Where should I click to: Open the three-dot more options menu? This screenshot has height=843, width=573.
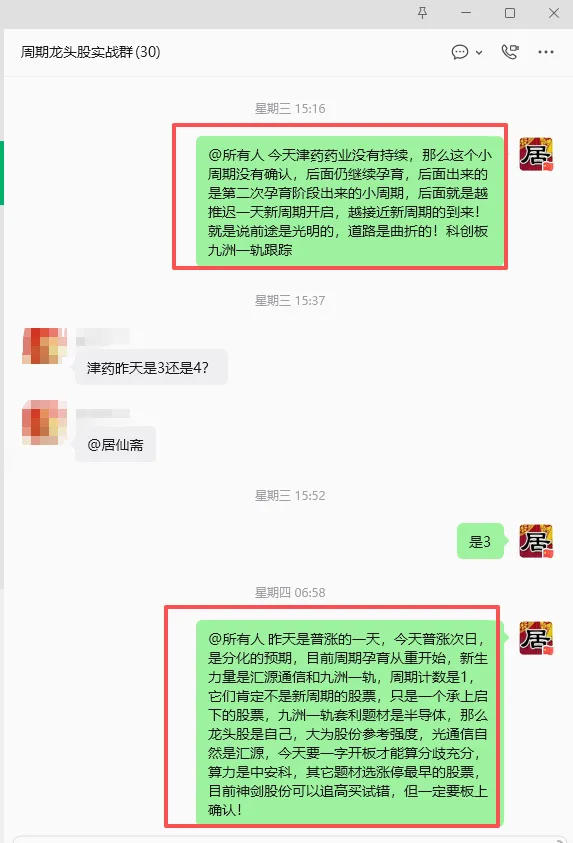coord(546,52)
